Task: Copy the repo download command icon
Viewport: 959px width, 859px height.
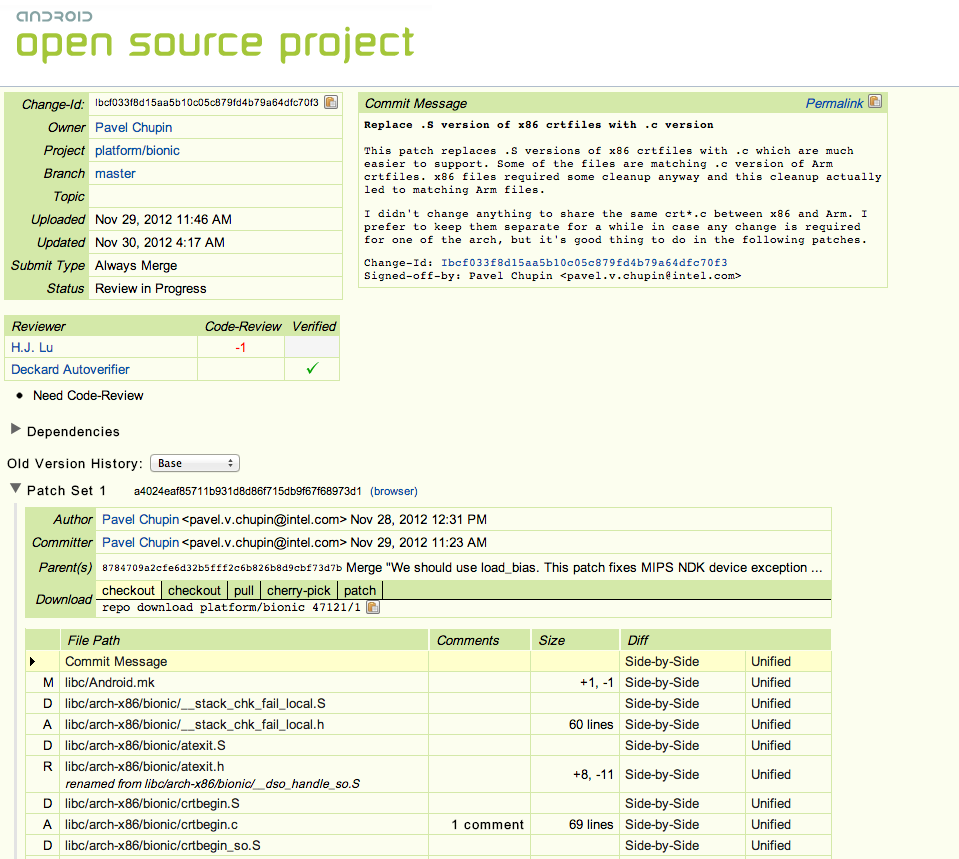Action: tap(373, 607)
